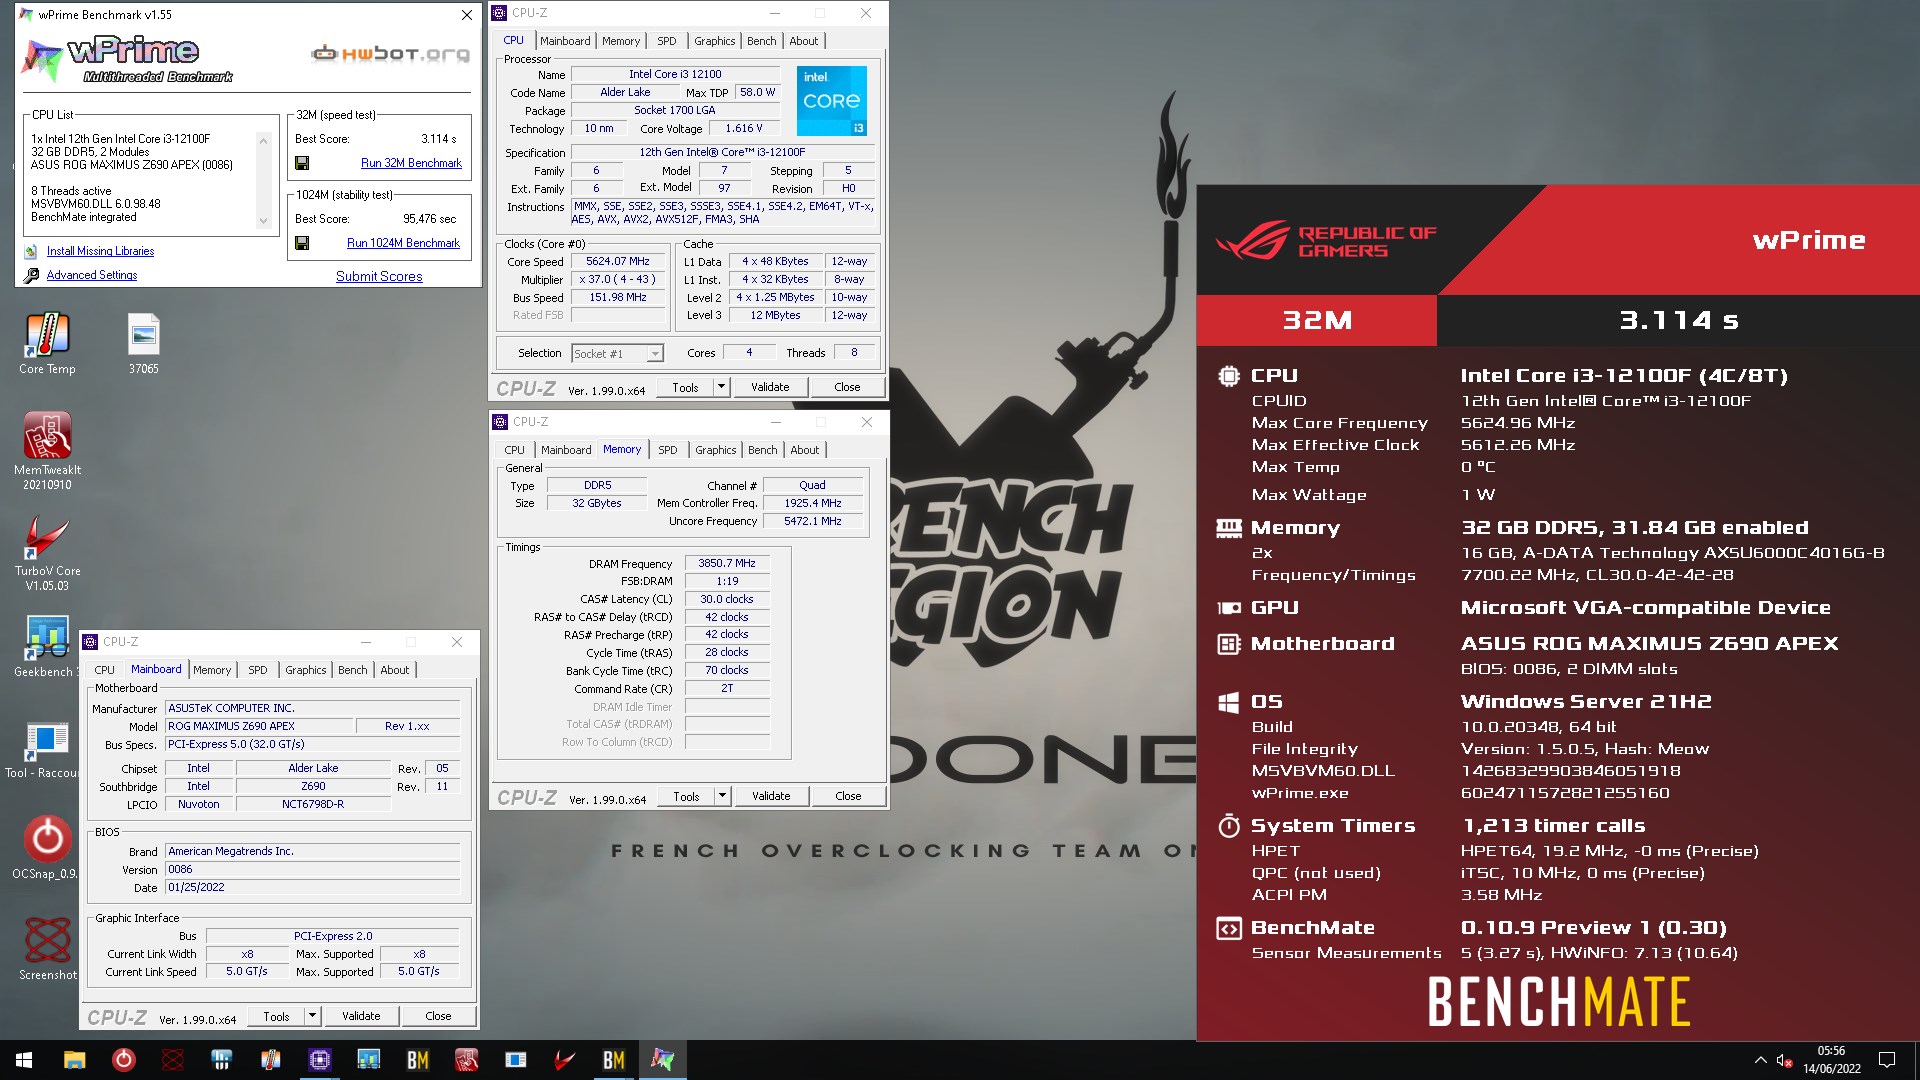1920x1080 pixels.
Task: Open Tools dropdown arrow in CPU window
Action: click(721, 387)
